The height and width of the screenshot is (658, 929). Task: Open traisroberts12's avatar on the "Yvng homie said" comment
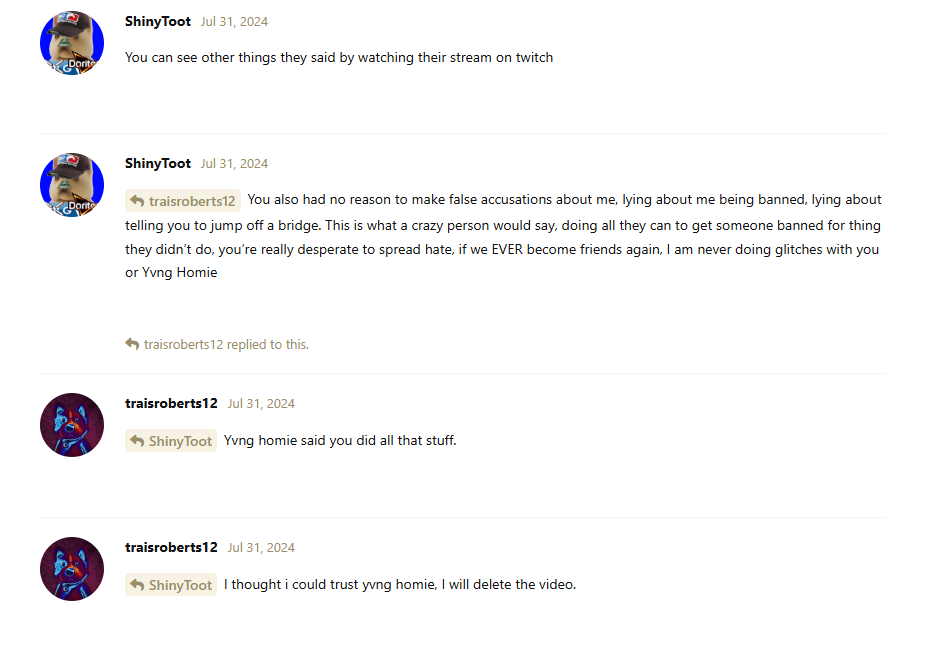click(x=72, y=425)
